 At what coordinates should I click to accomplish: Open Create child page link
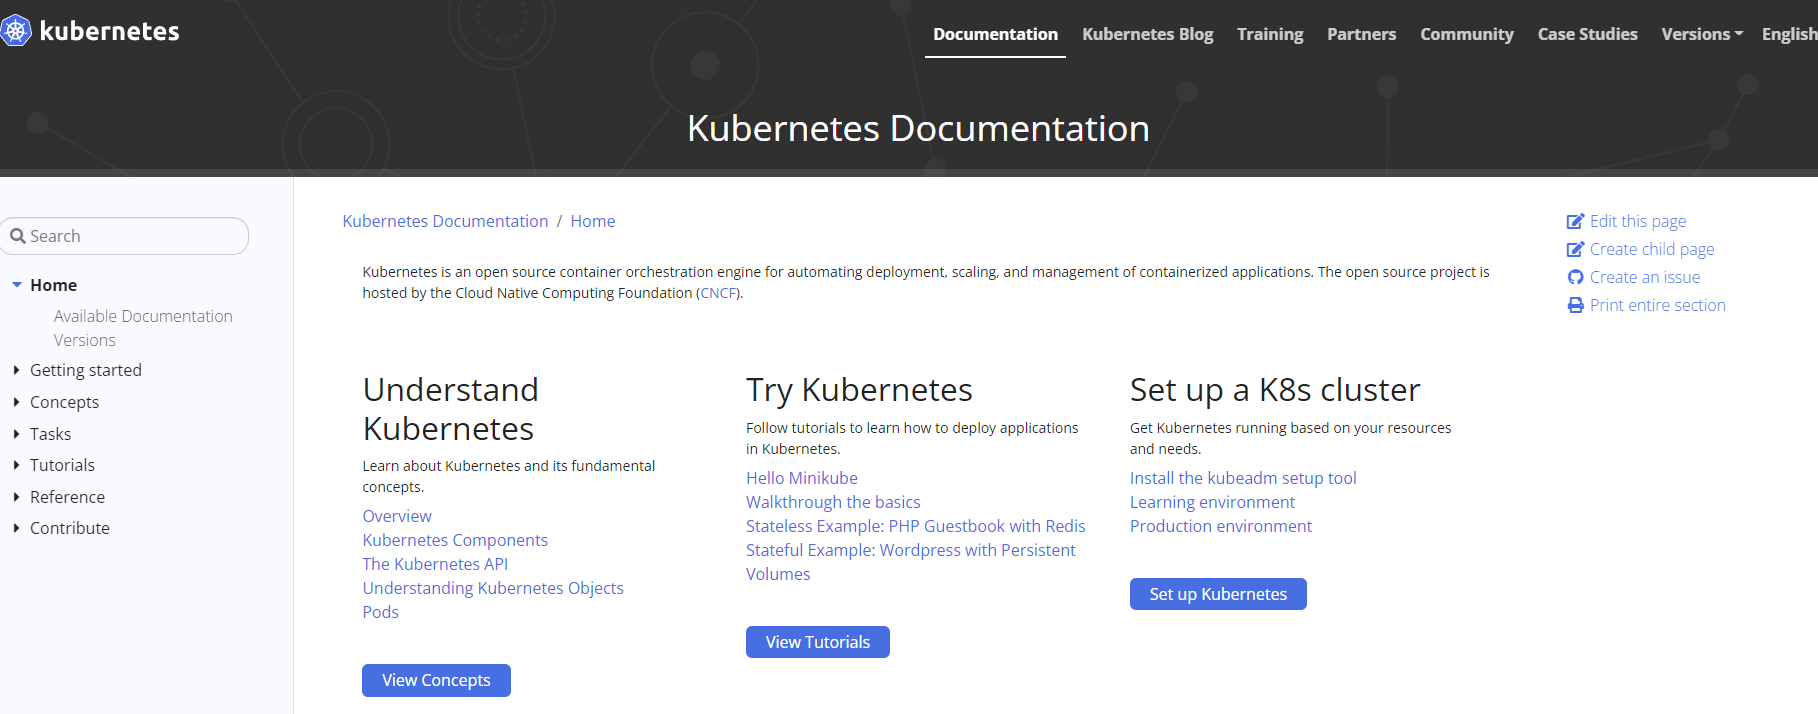(x=1652, y=249)
